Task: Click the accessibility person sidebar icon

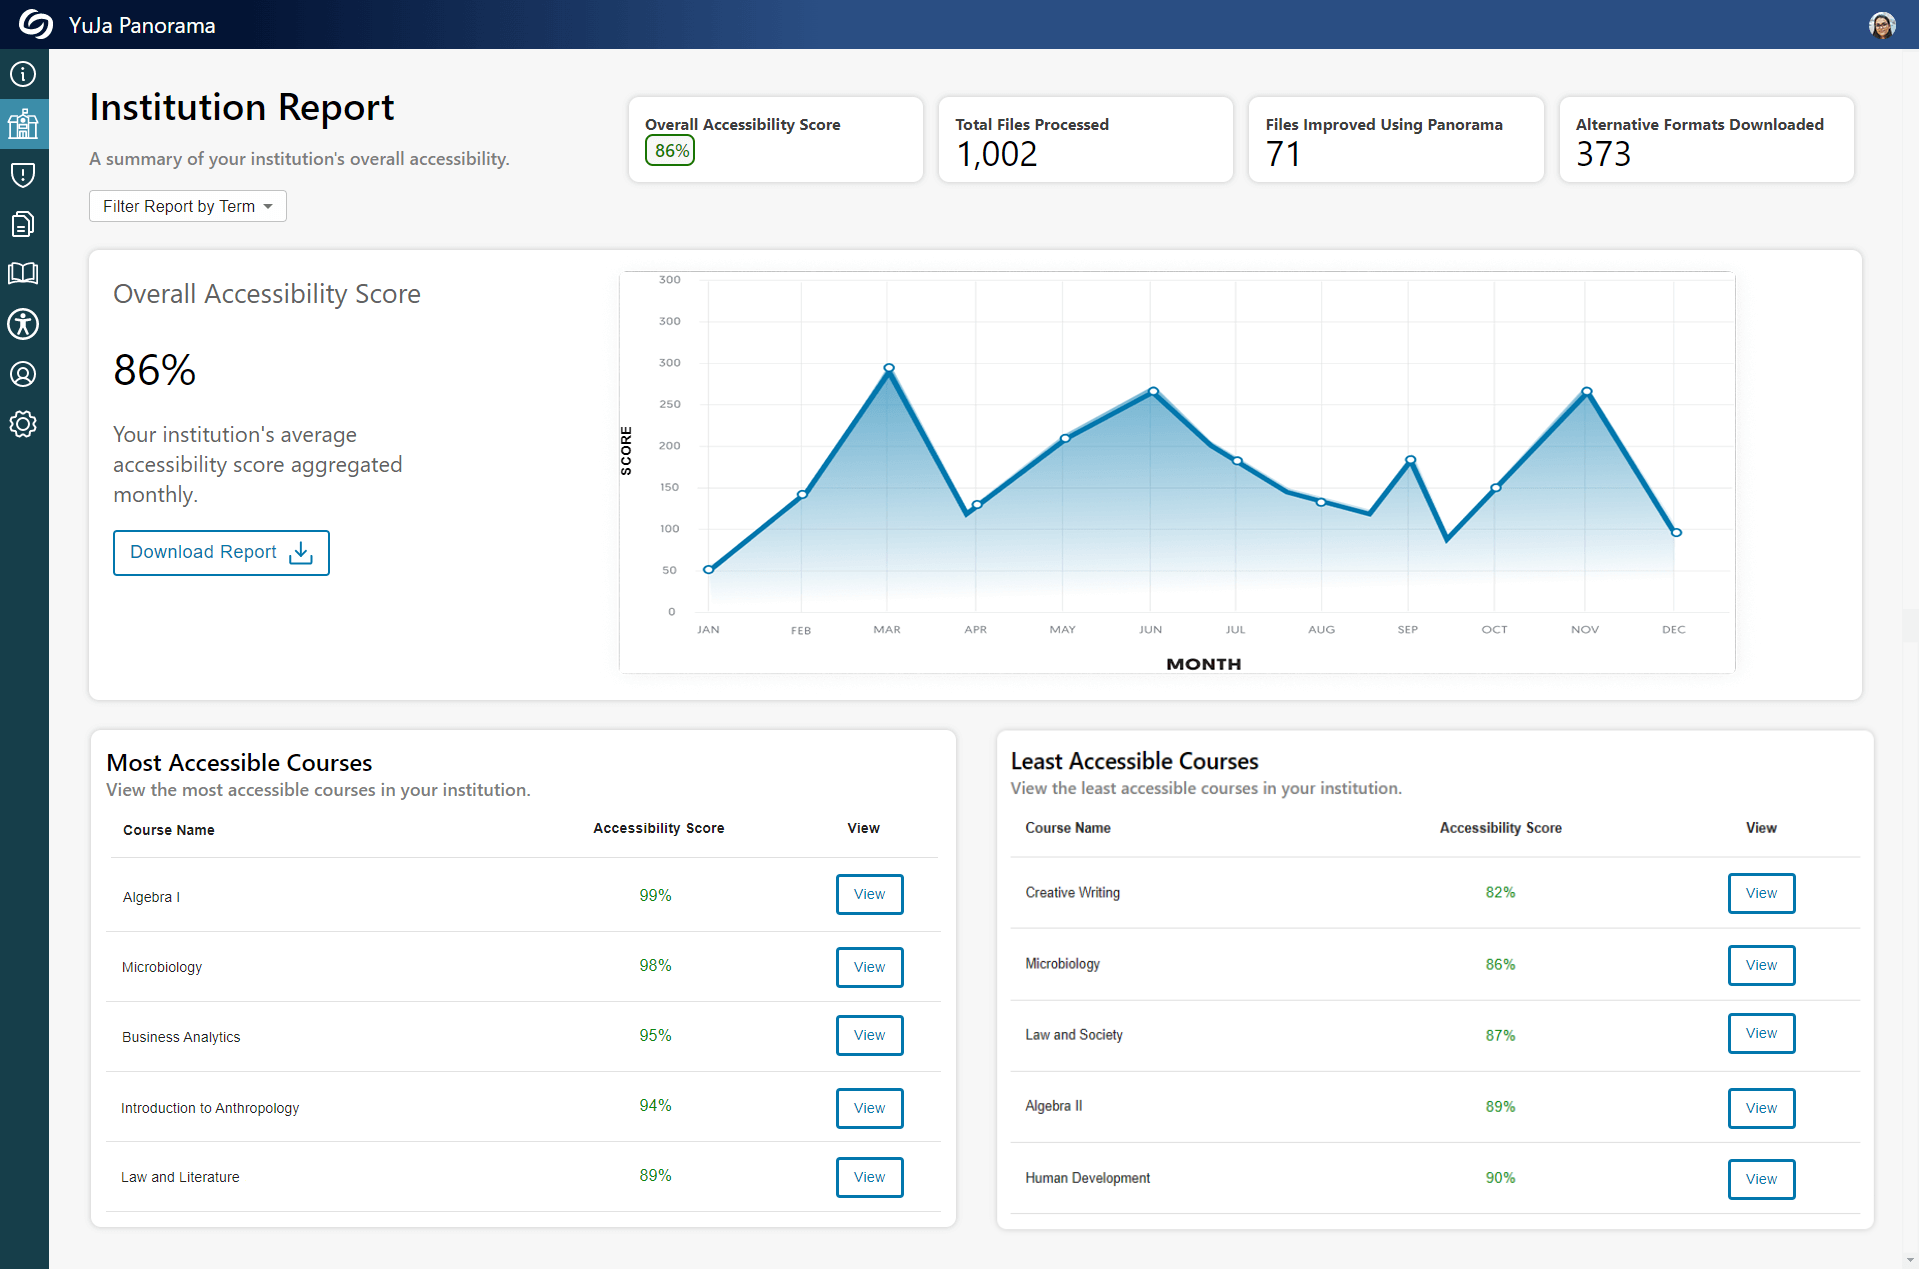Action: [x=23, y=324]
